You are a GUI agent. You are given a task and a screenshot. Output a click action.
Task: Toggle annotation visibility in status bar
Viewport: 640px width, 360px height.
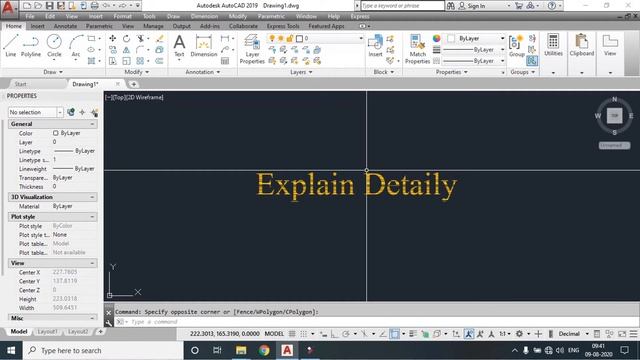point(469,334)
